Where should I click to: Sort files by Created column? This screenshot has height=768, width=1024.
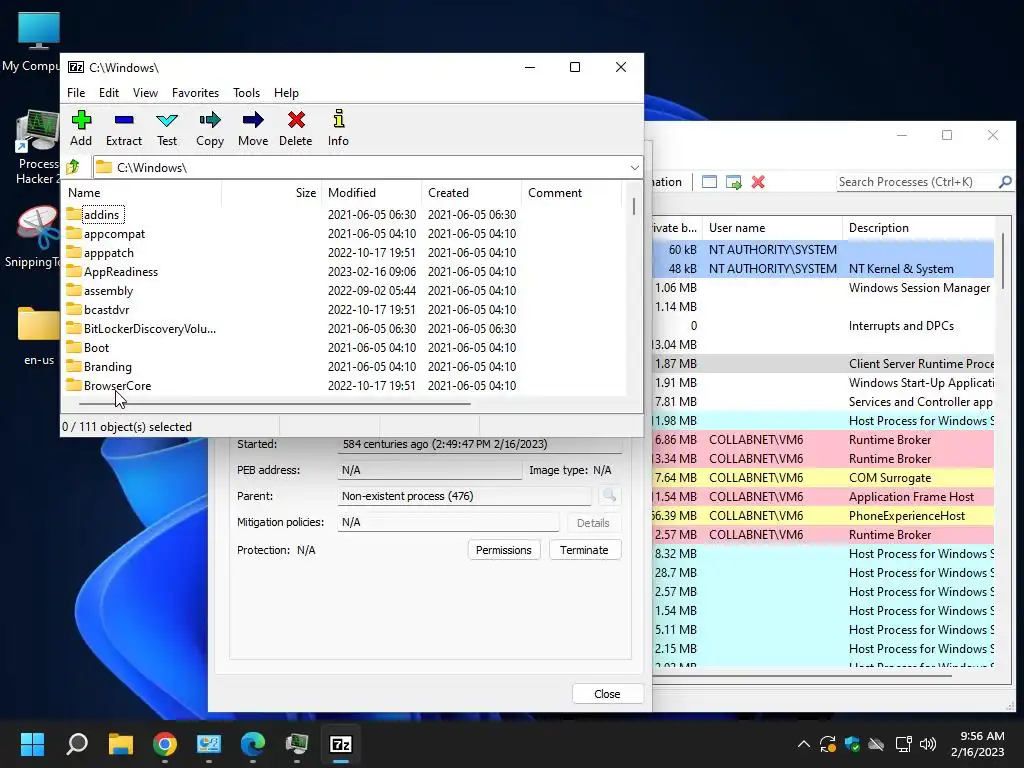click(x=472, y=193)
